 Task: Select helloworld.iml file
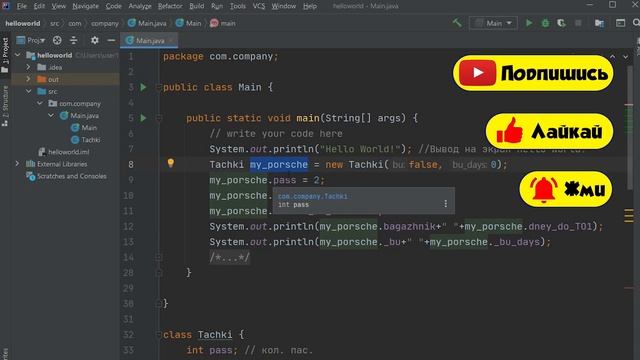[x=64, y=152]
